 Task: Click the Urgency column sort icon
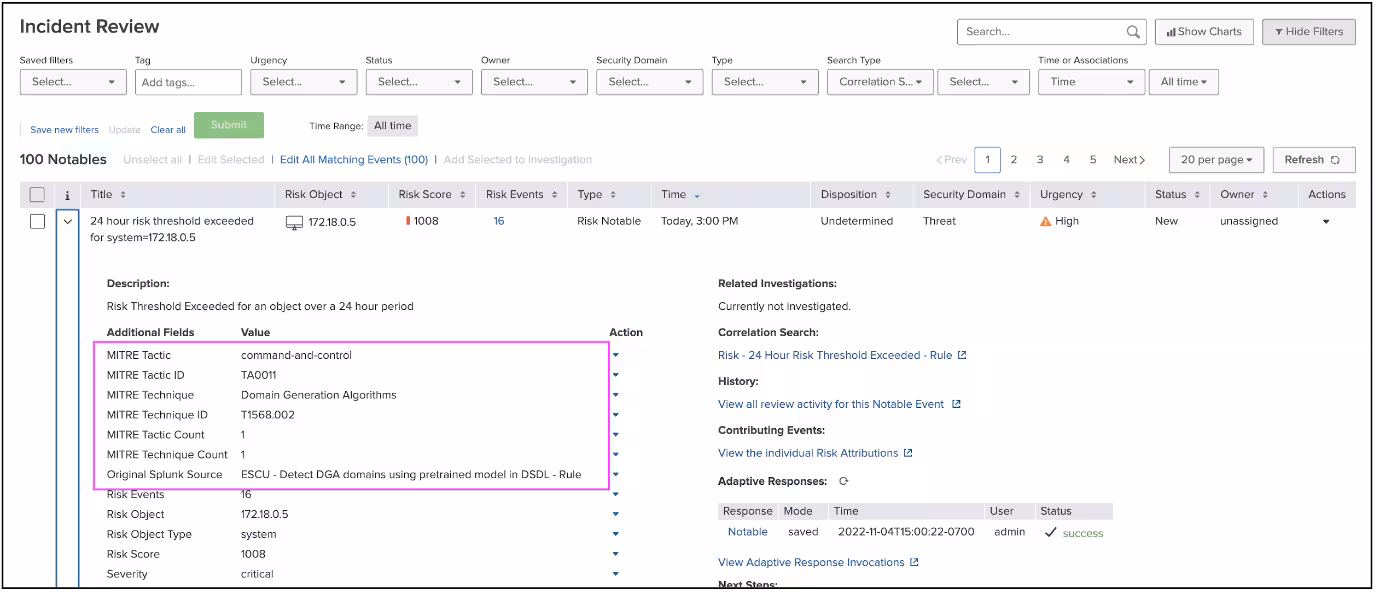click(1093, 195)
